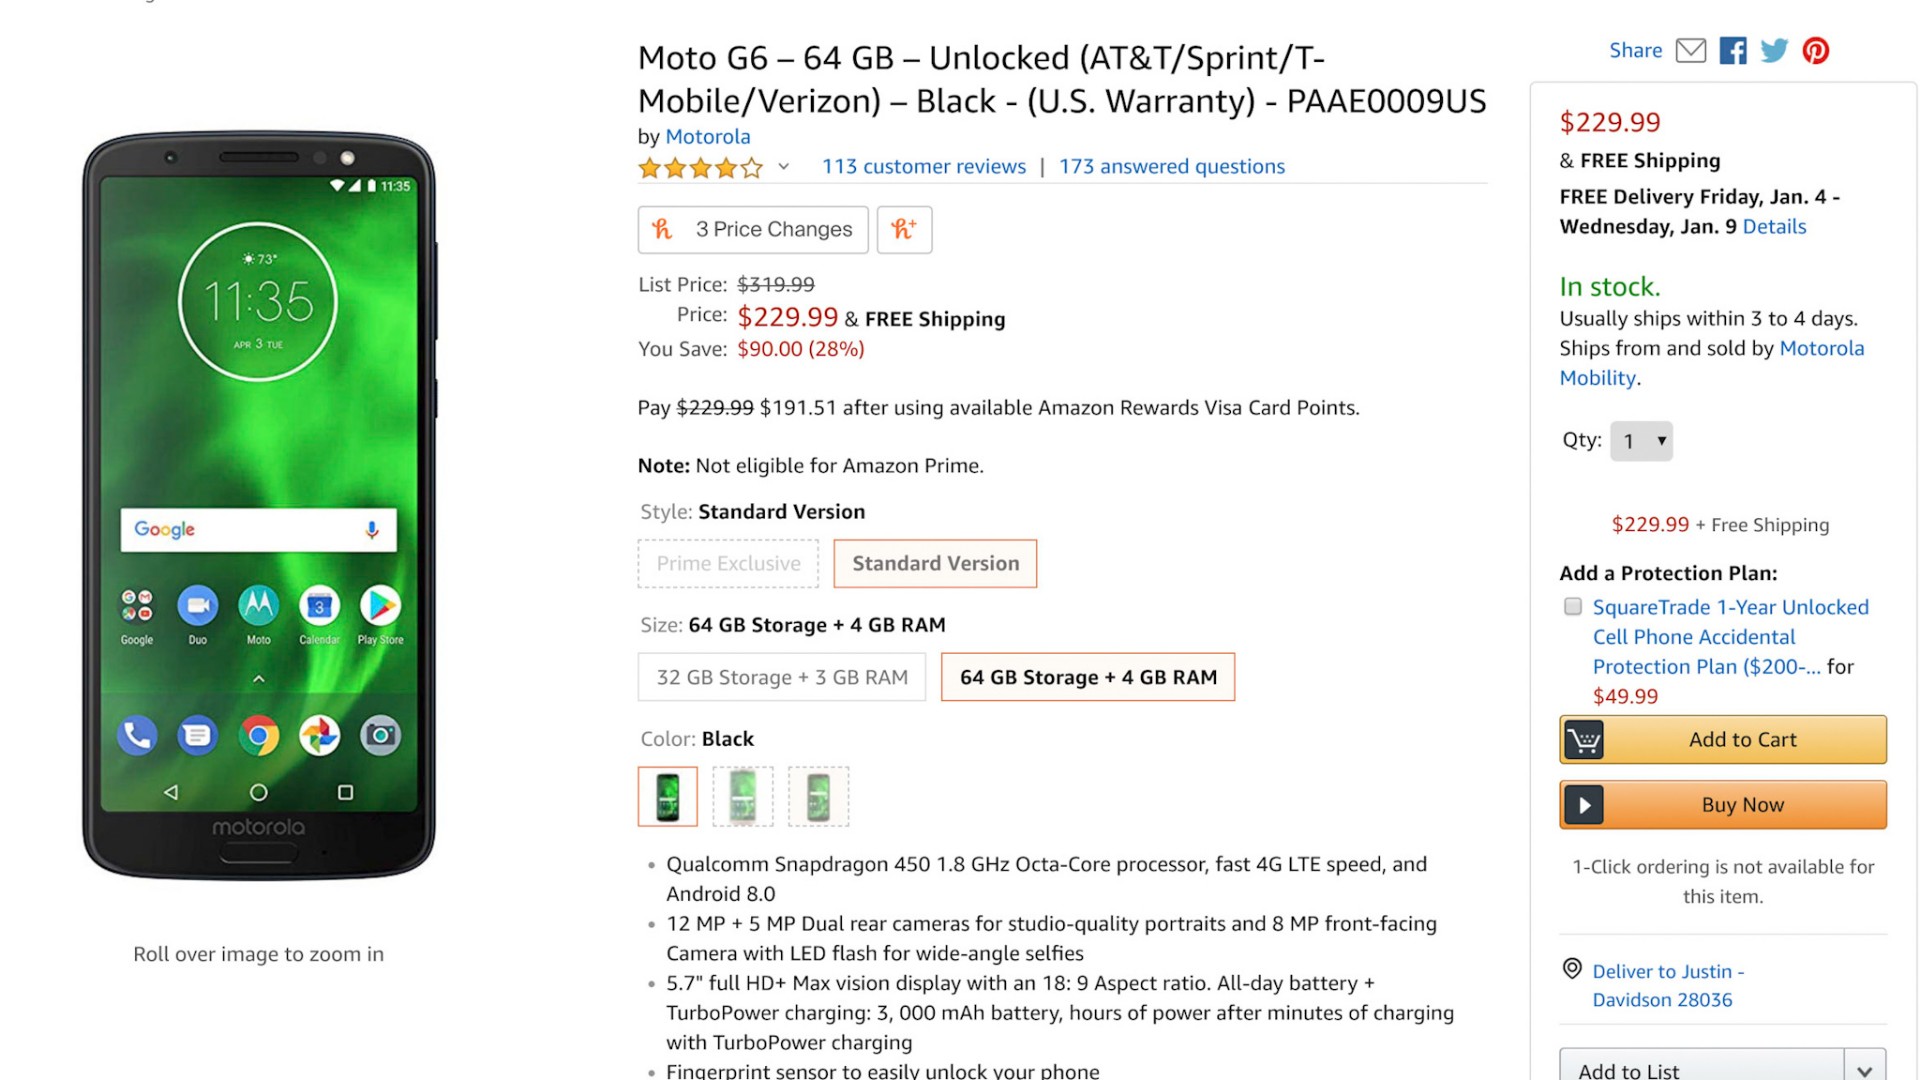Screen dimensions: 1920x1080
Task: Share on Facebook icon
Action: coord(1733,51)
